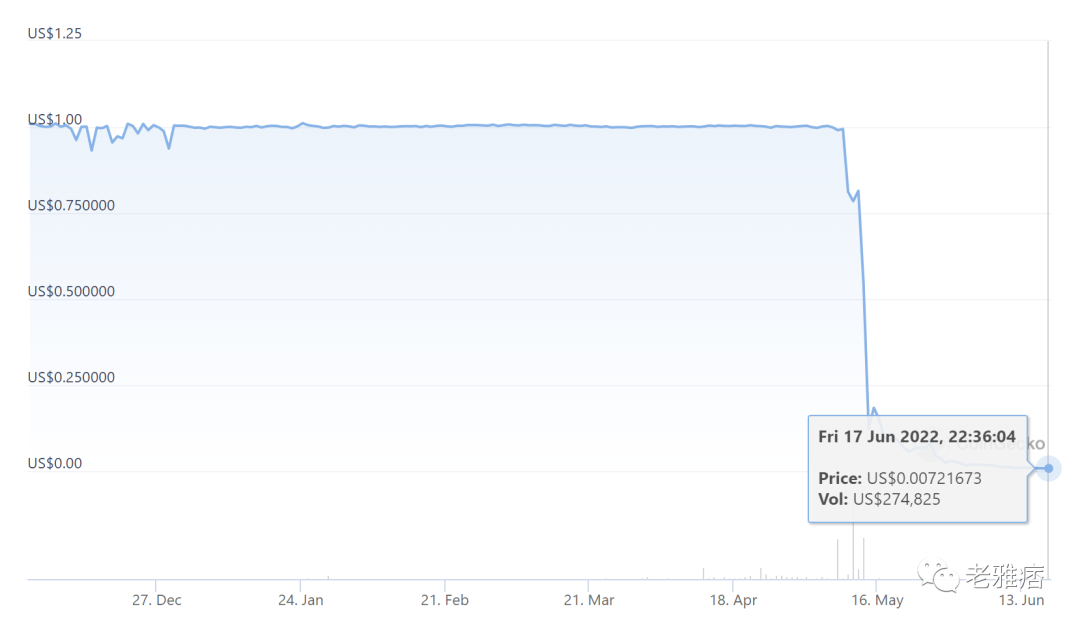Select the US$1.00 price axis label

pos(54,119)
